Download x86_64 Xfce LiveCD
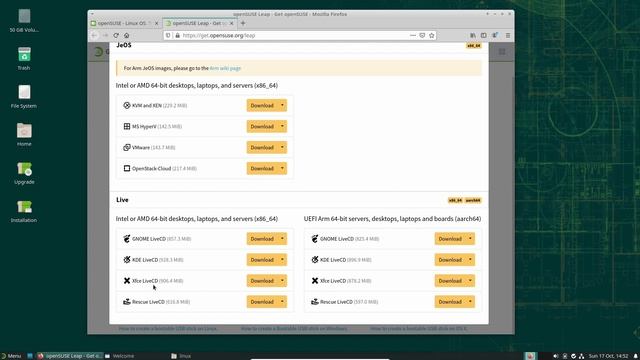The image size is (640, 360). point(262,281)
